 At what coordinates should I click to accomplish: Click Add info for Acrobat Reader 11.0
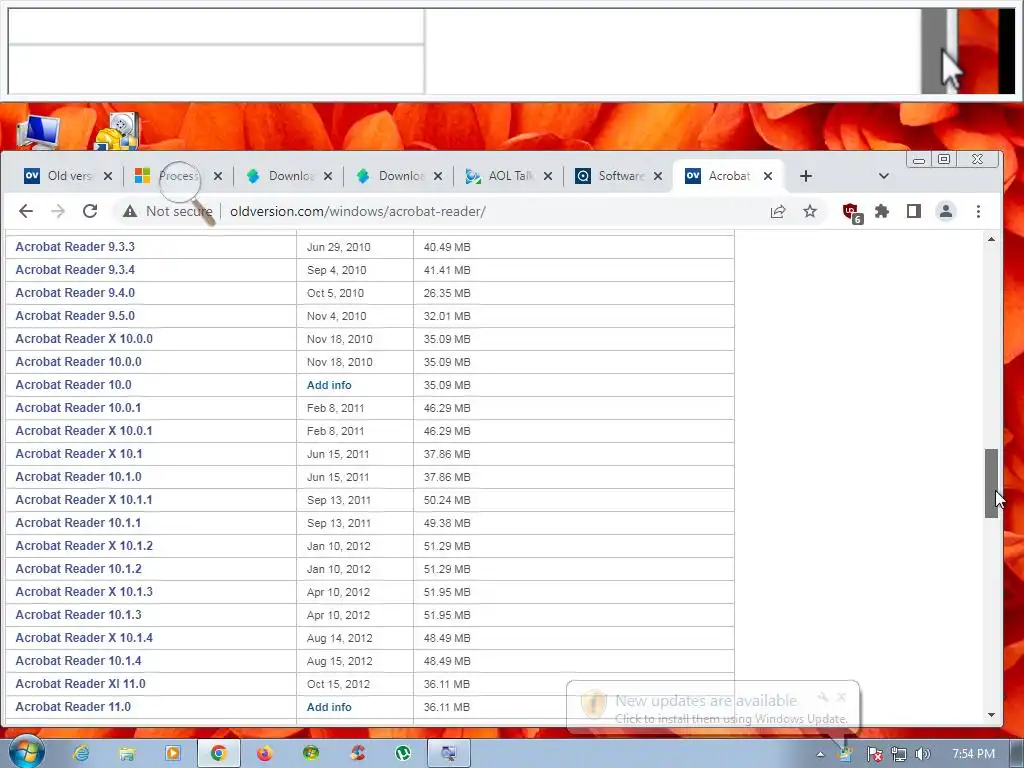(x=329, y=707)
